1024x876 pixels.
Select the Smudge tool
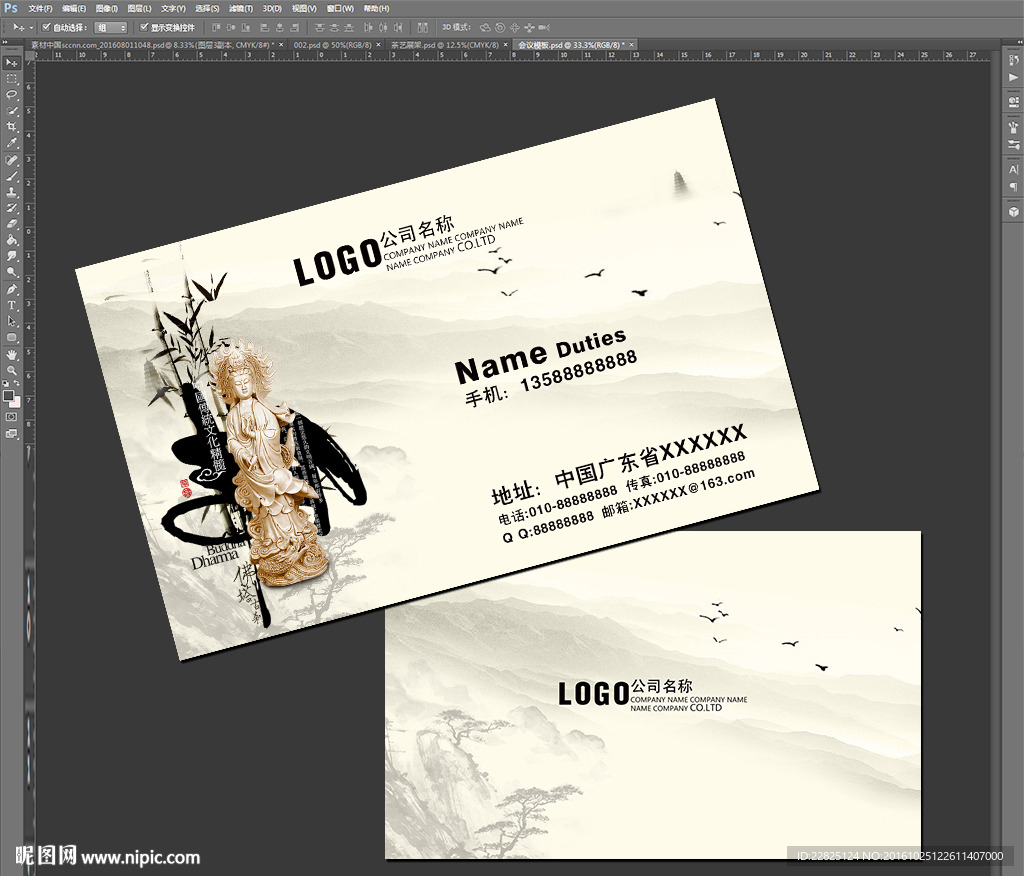point(12,256)
